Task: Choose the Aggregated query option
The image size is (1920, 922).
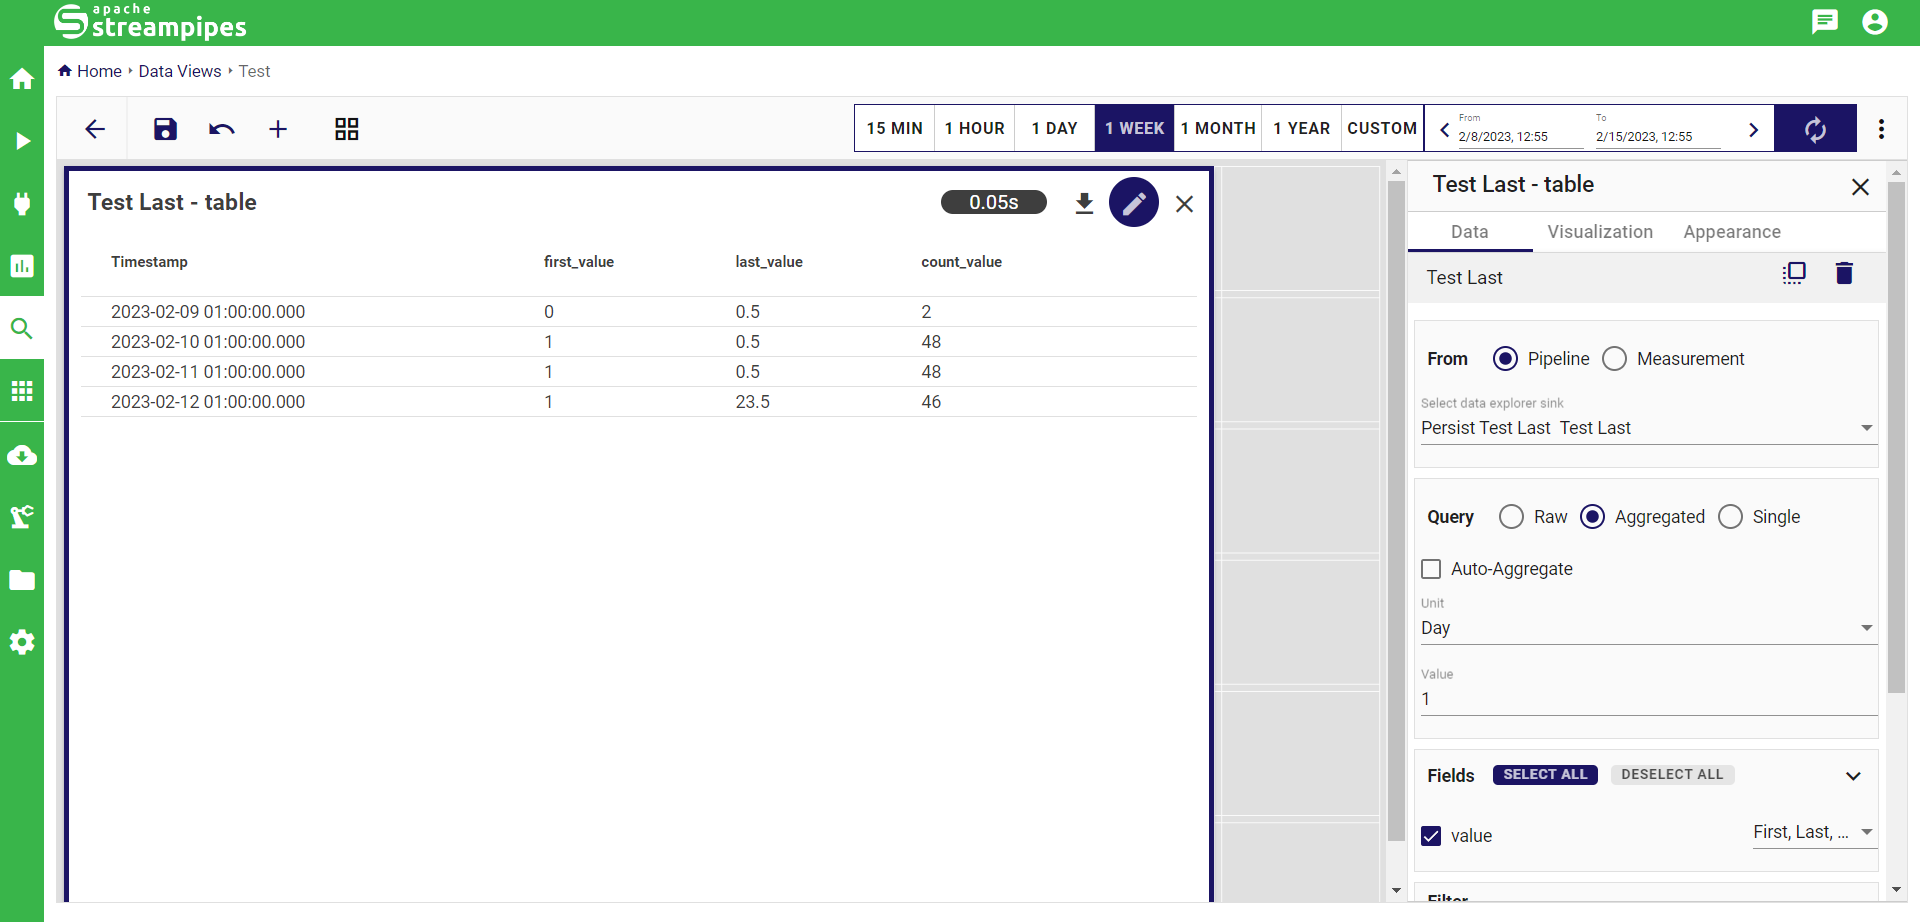Action: pos(1592,517)
